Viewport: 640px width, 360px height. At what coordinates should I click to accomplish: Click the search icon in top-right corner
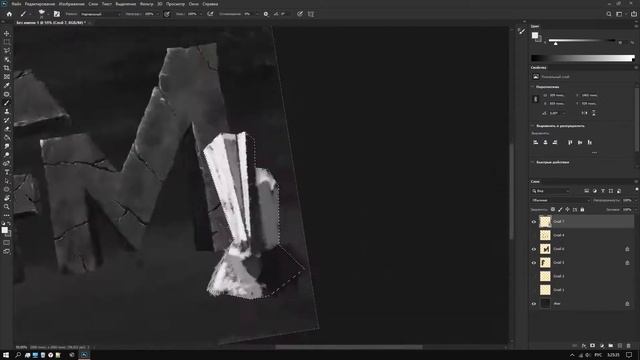pos(609,14)
